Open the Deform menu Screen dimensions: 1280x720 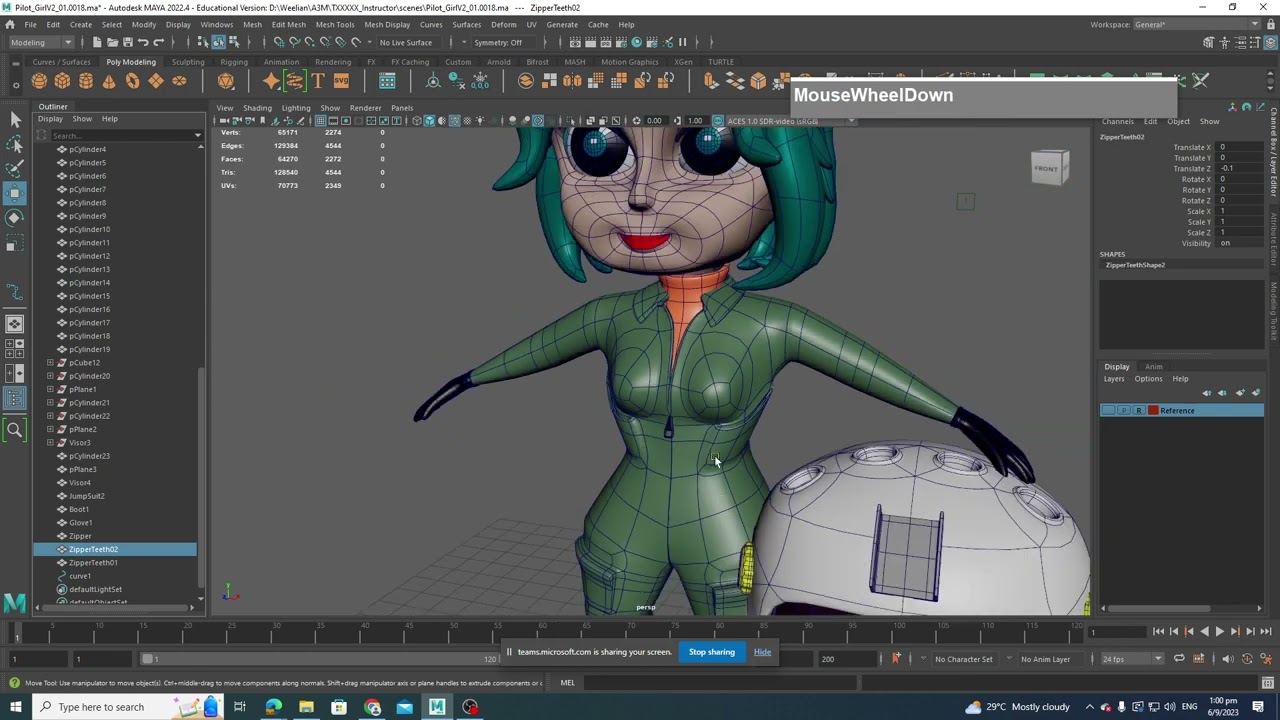[504, 24]
